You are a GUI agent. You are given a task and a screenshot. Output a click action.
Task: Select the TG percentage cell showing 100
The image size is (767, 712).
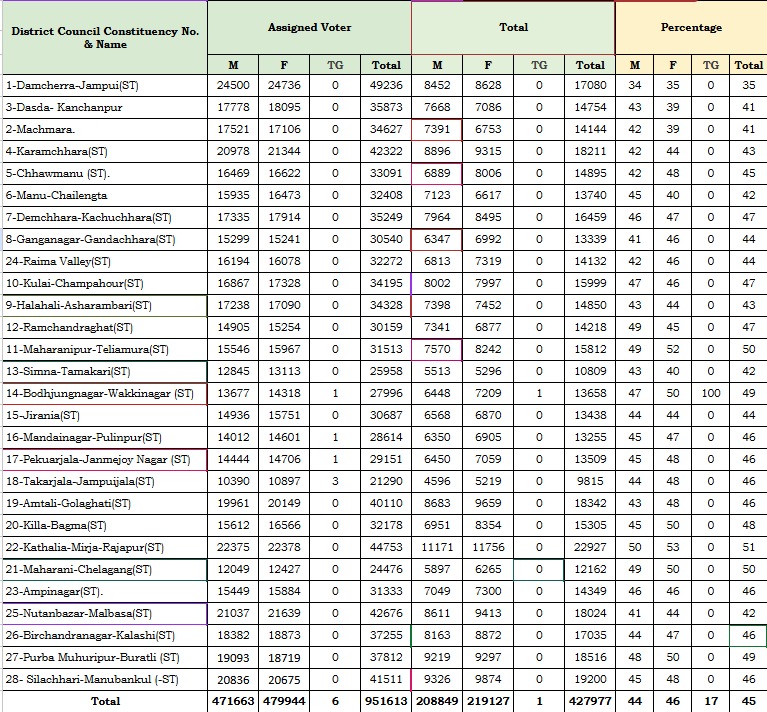point(710,394)
